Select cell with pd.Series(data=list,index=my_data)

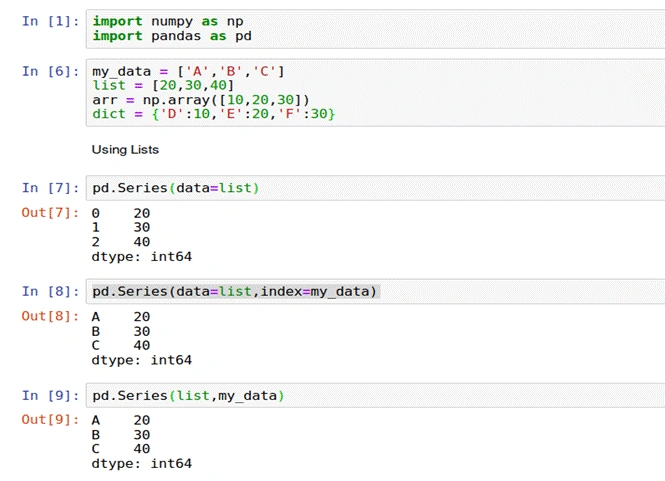(375, 291)
